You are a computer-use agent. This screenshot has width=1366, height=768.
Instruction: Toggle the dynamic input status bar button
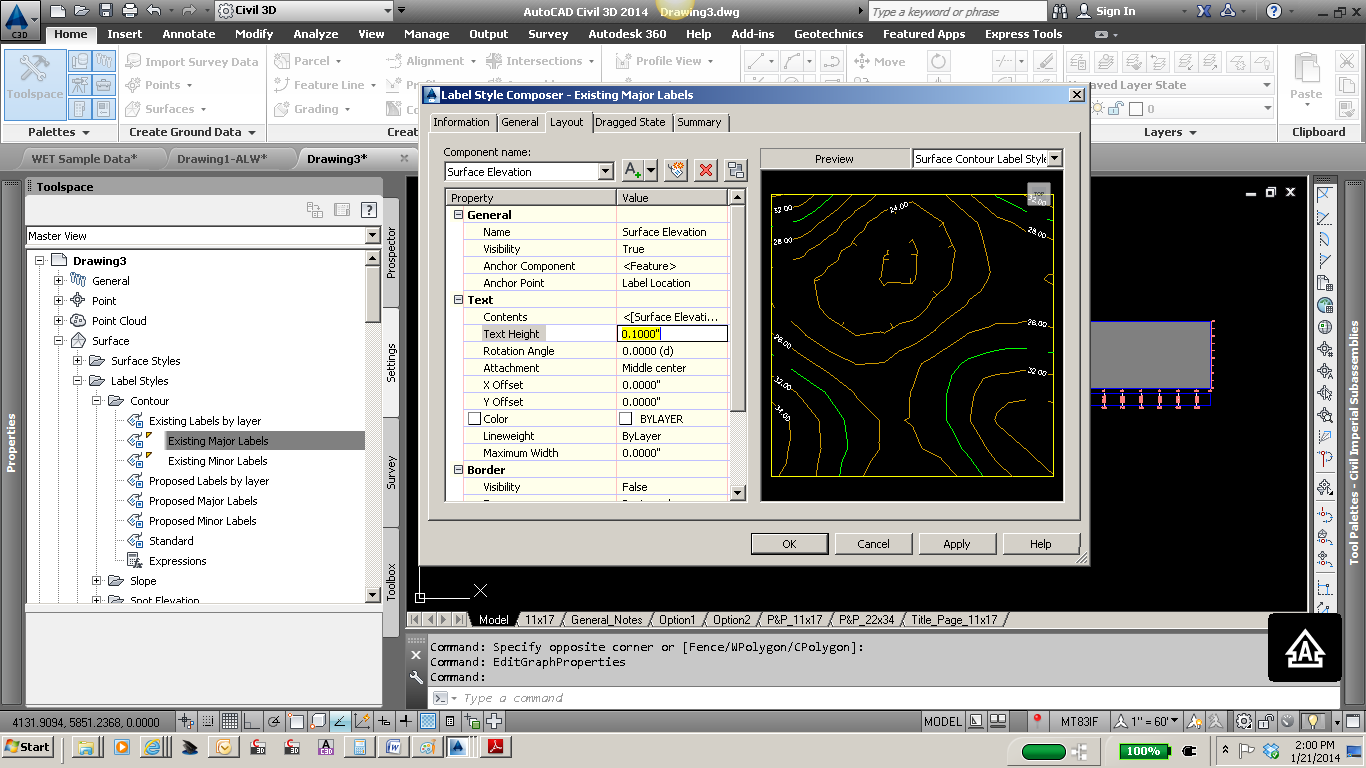click(386, 721)
